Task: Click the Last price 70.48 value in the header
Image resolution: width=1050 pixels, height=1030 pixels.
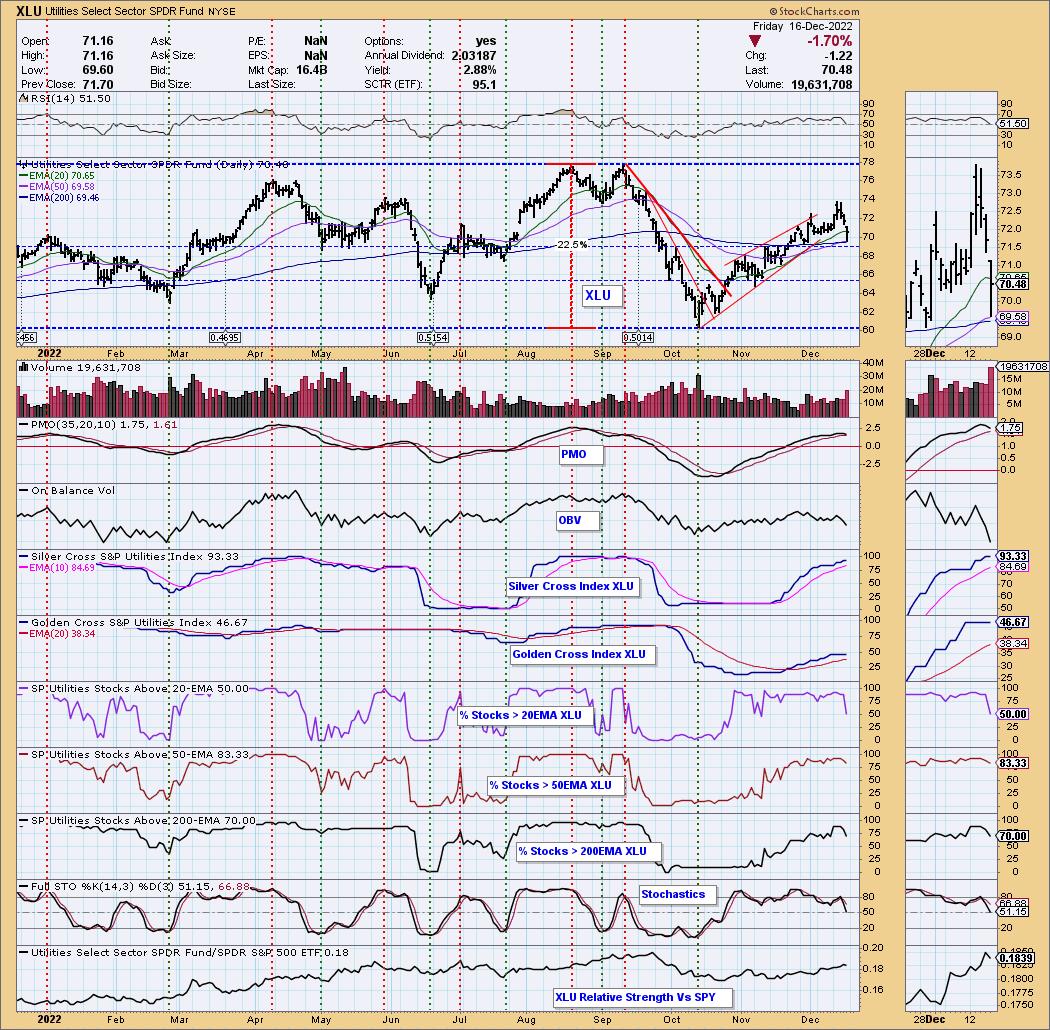Action: click(x=839, y=70)
